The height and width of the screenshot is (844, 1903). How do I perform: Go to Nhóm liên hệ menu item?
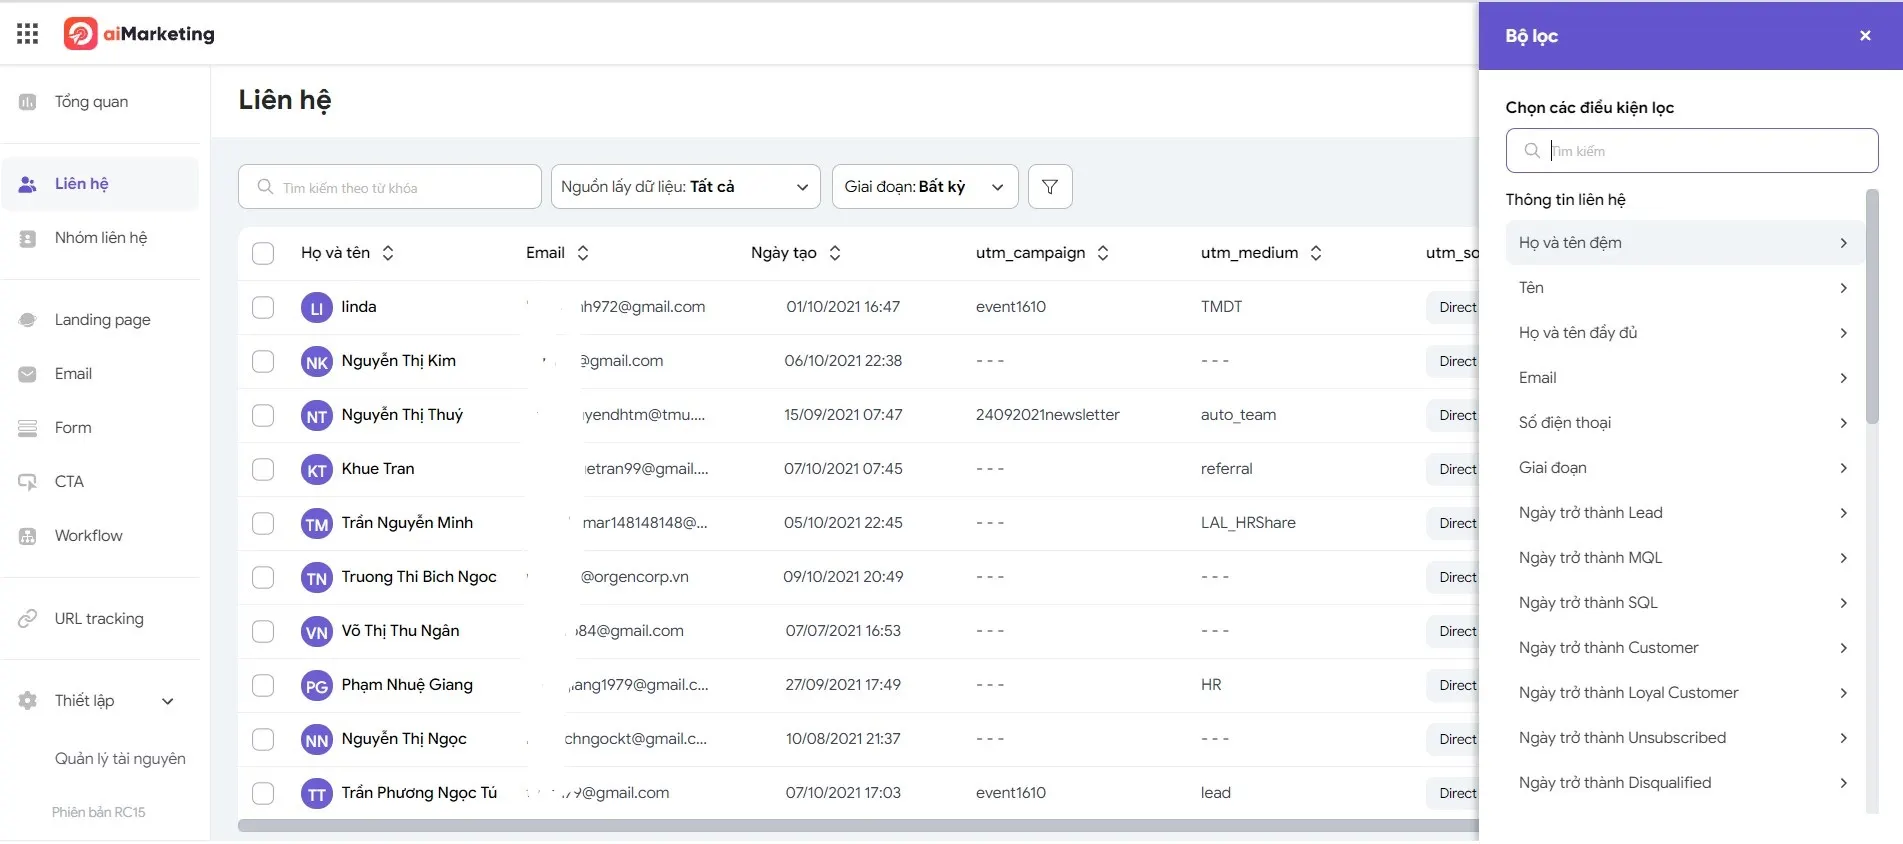(x=100, y=238)
